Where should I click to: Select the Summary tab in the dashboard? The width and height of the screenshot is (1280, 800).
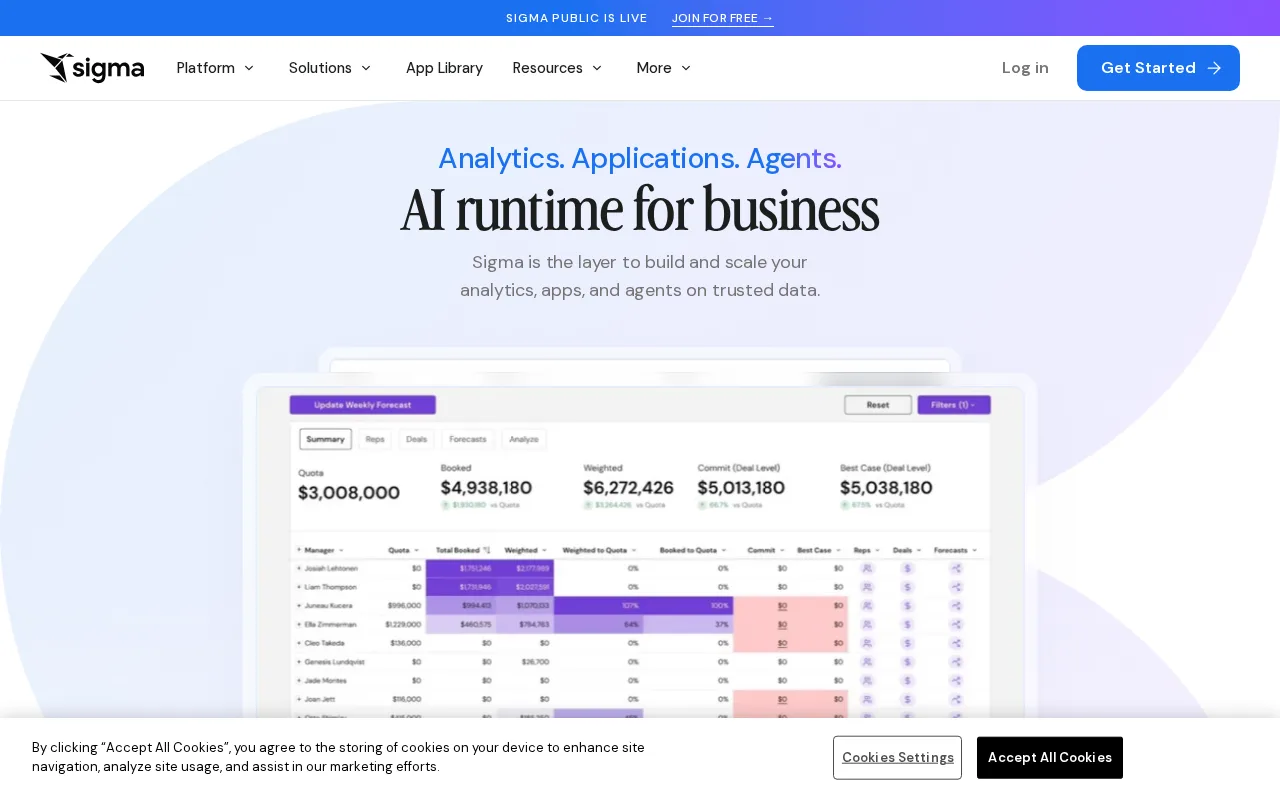pos(326,439)
